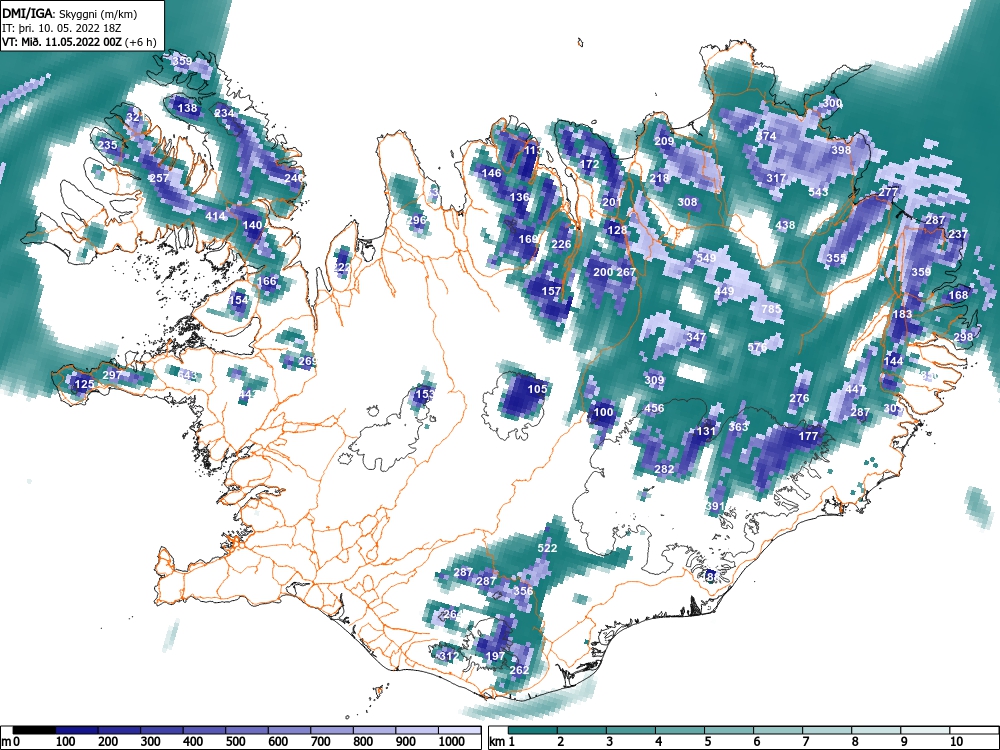Click the 347 visibility value
Image resolution: width=1000 pixels, height=750 pixels.
696,337
